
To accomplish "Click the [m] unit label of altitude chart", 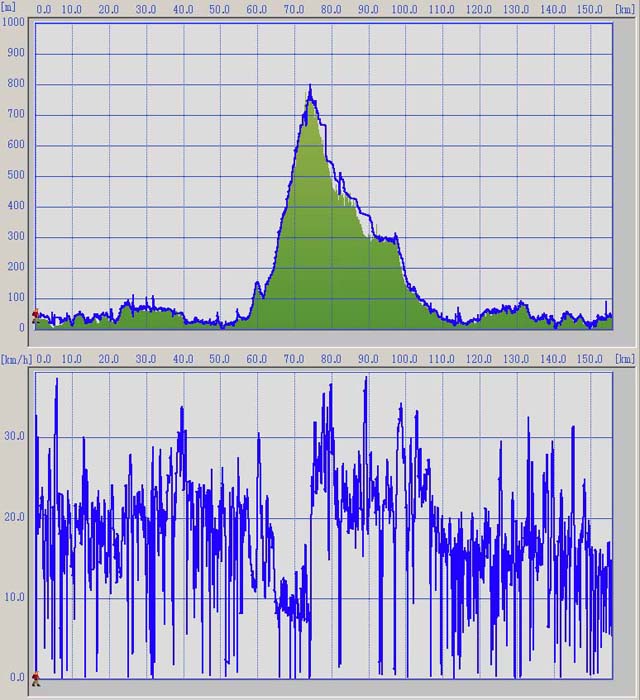I will tap(8, 7).
